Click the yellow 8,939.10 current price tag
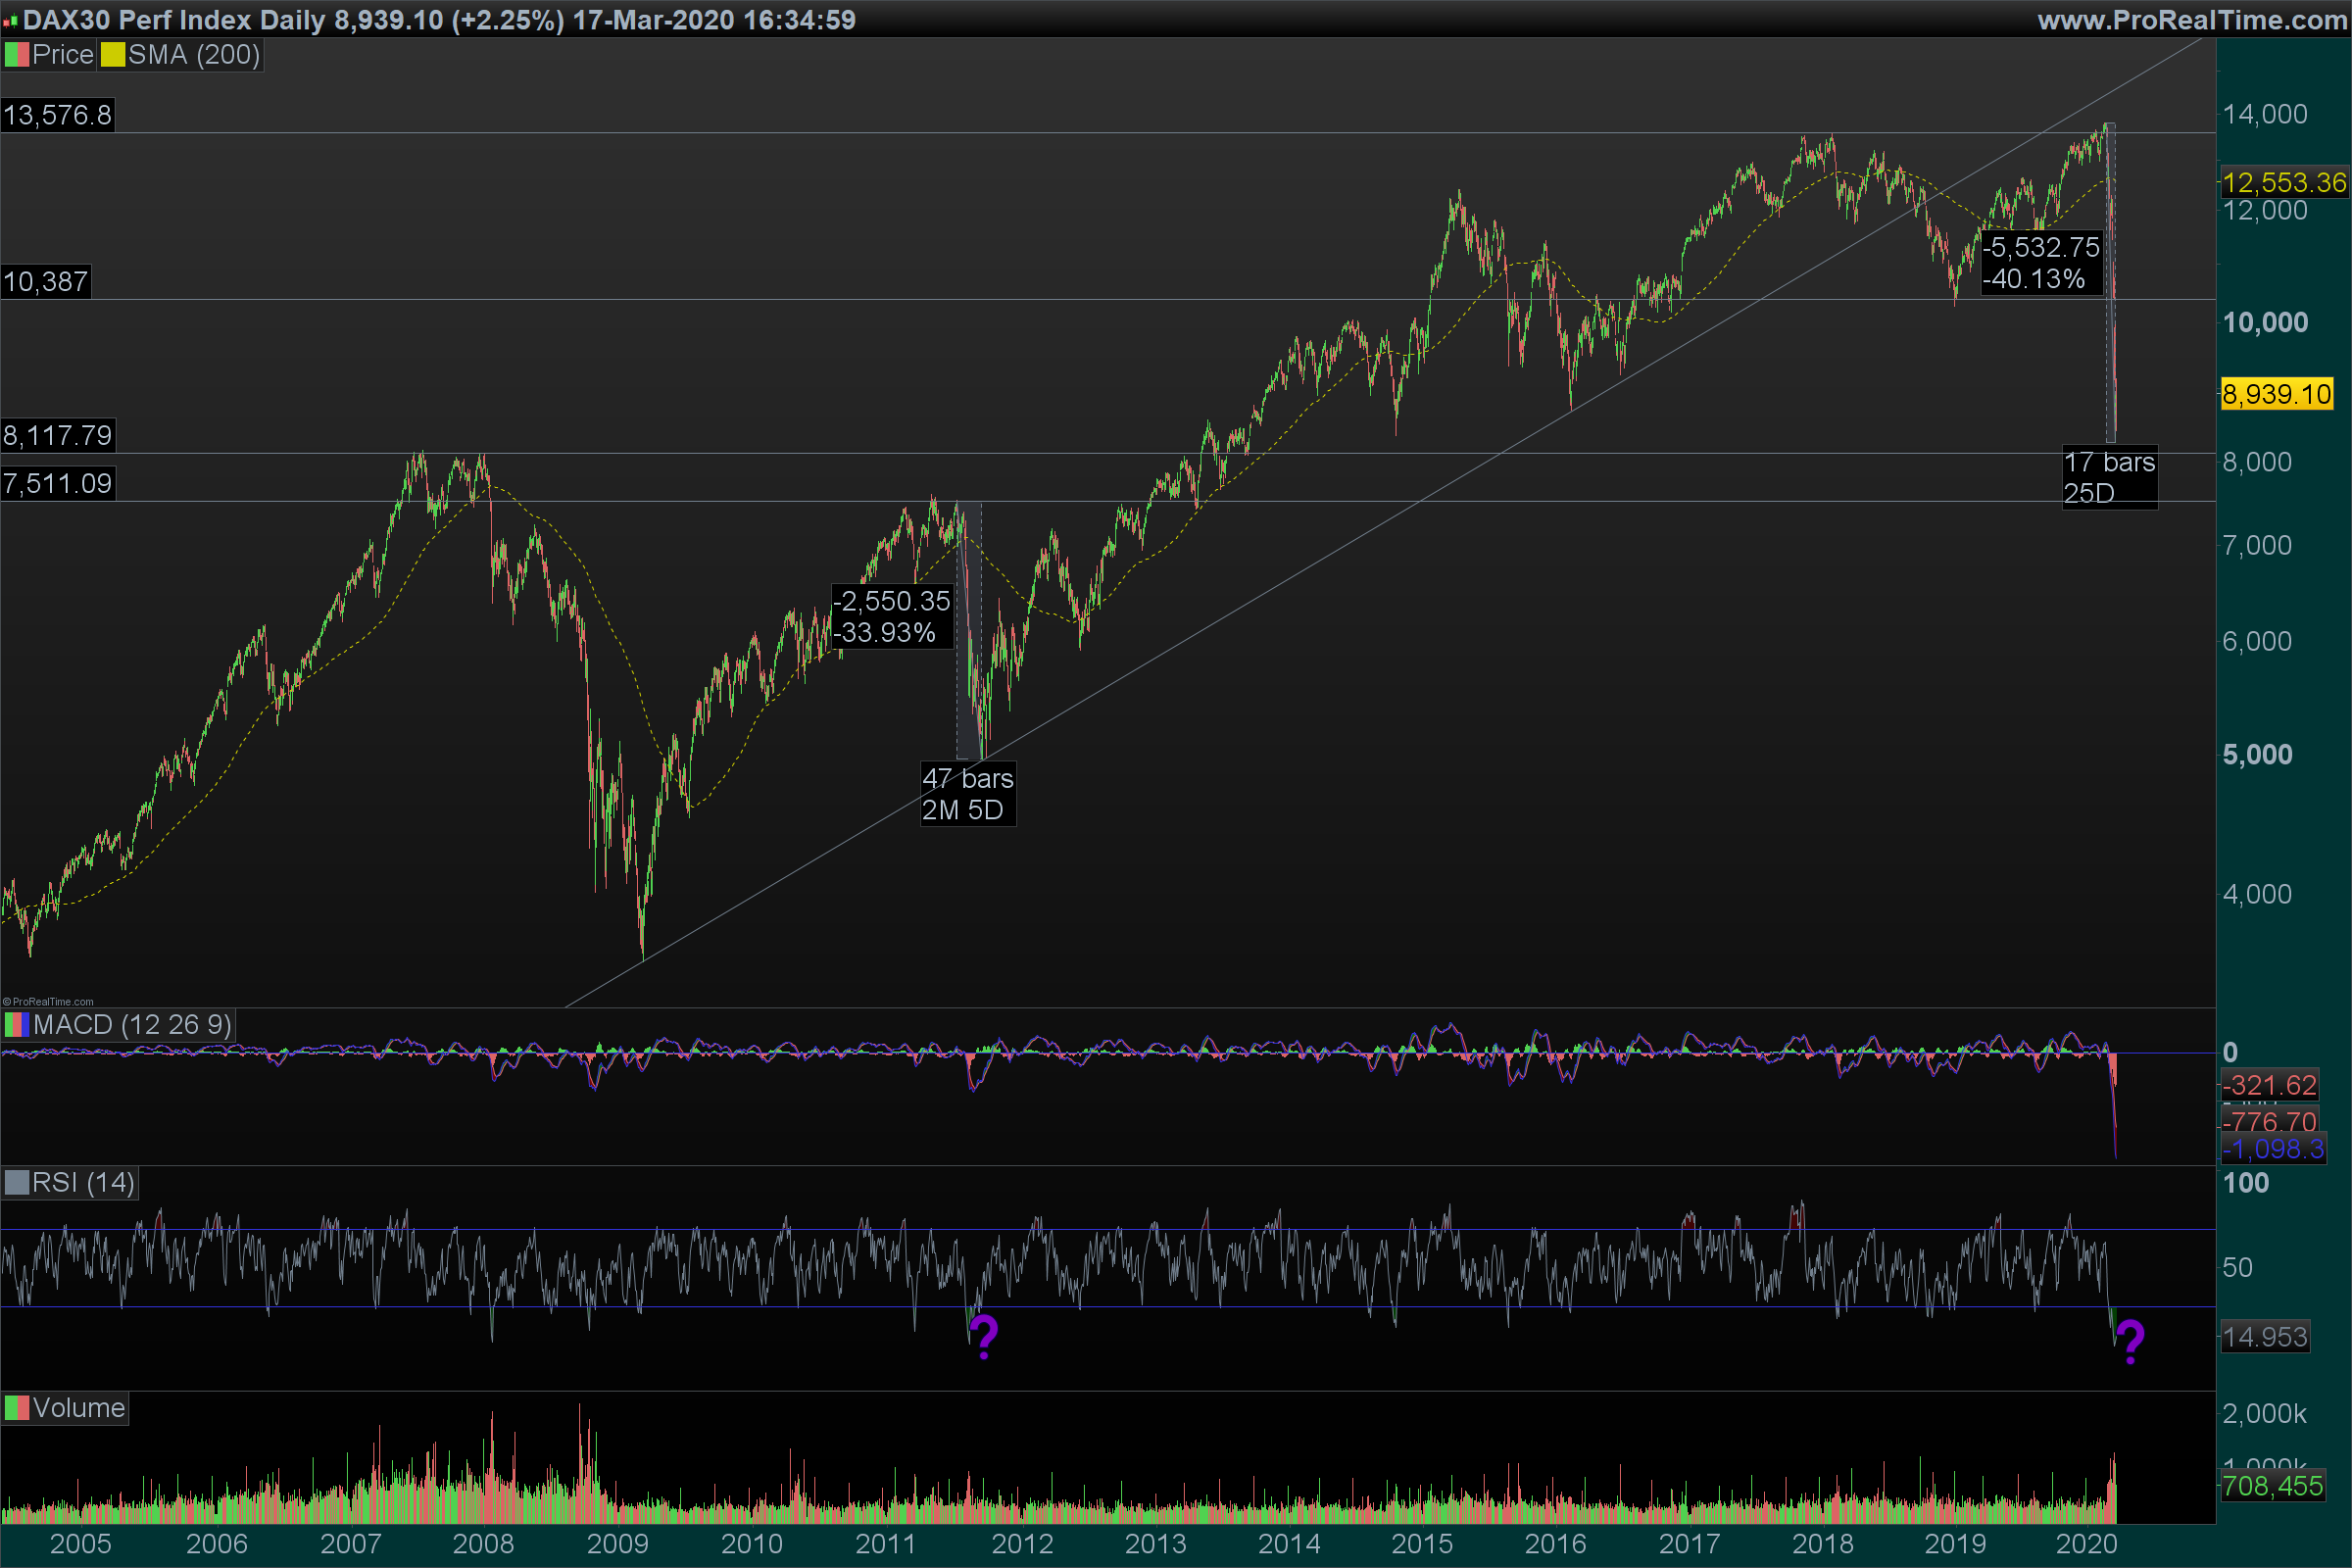Screen dimensions: 2352x1568 (x=2276, y=394)
